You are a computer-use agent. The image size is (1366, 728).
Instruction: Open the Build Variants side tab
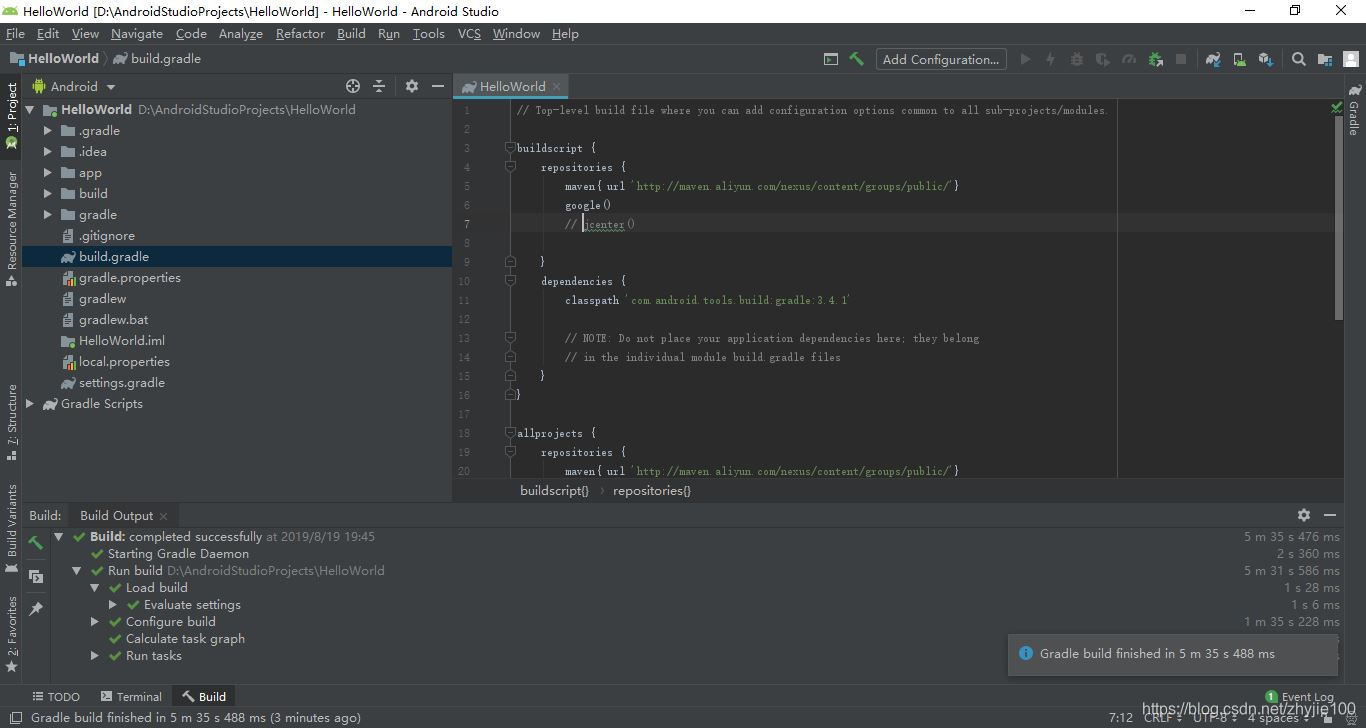(x=12, y=528)
